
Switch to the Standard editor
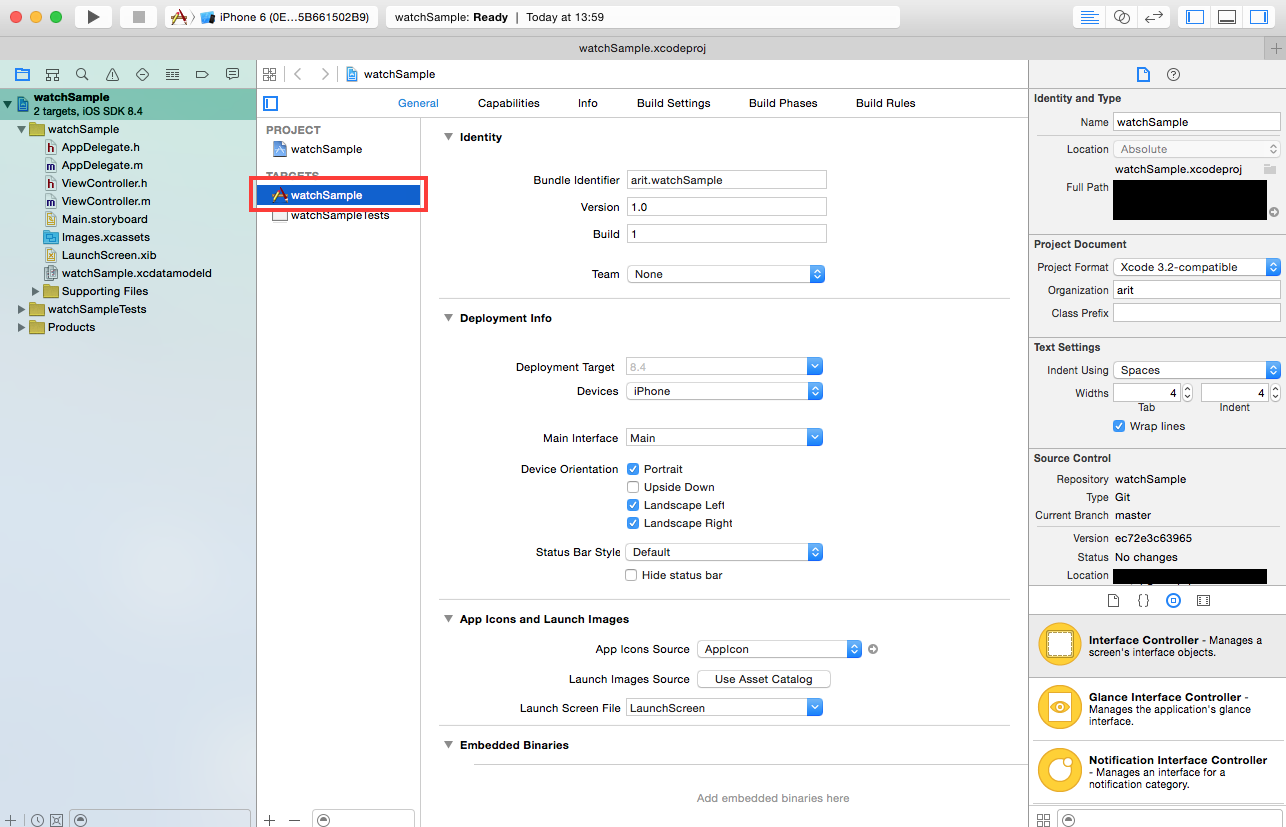coord(1089,17)
